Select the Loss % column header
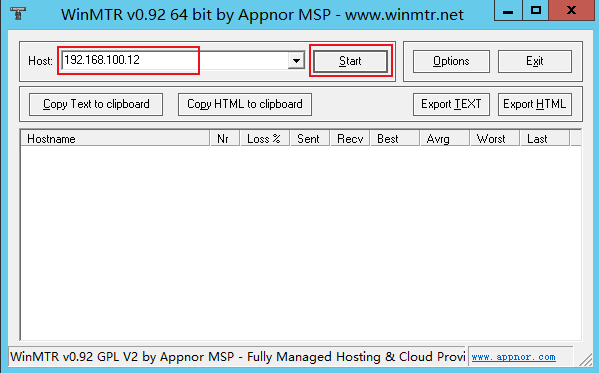Viewport: 599px width, 373px height. (x=265, y=138)
